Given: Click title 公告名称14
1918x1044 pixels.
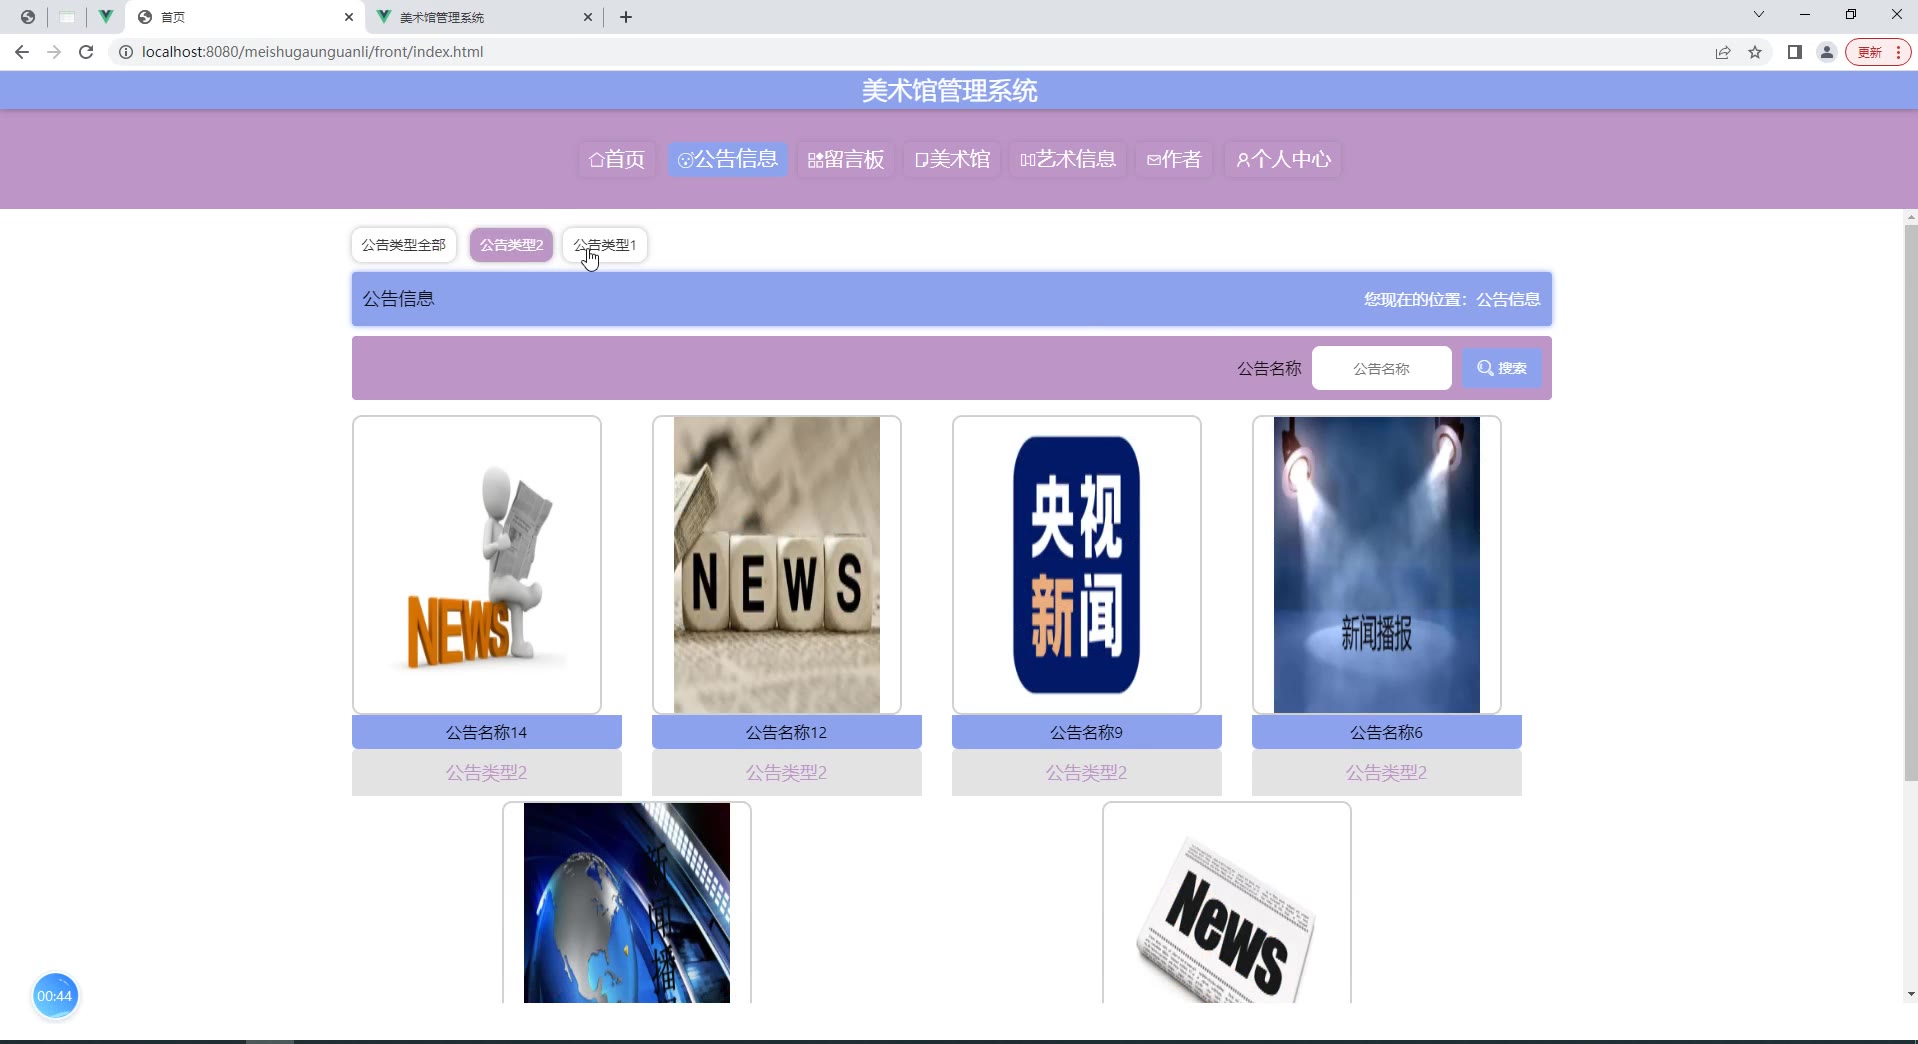Looking at the screenshot, I should click(487, 732).
